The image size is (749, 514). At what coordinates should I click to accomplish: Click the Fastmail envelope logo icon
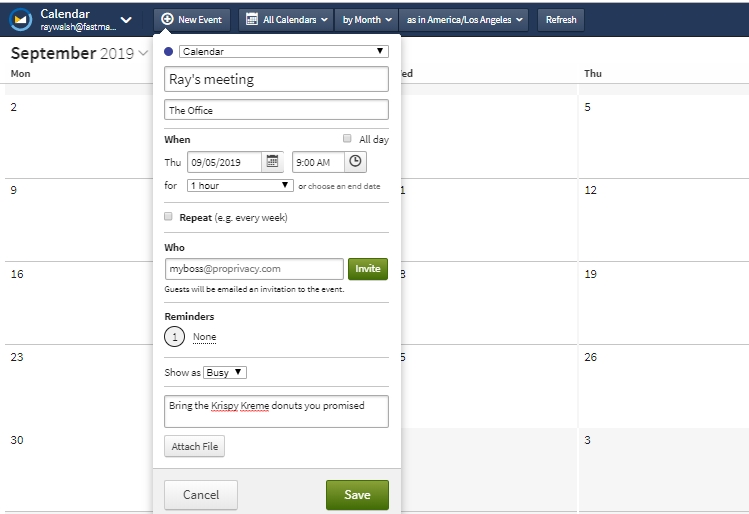(21, 20)
